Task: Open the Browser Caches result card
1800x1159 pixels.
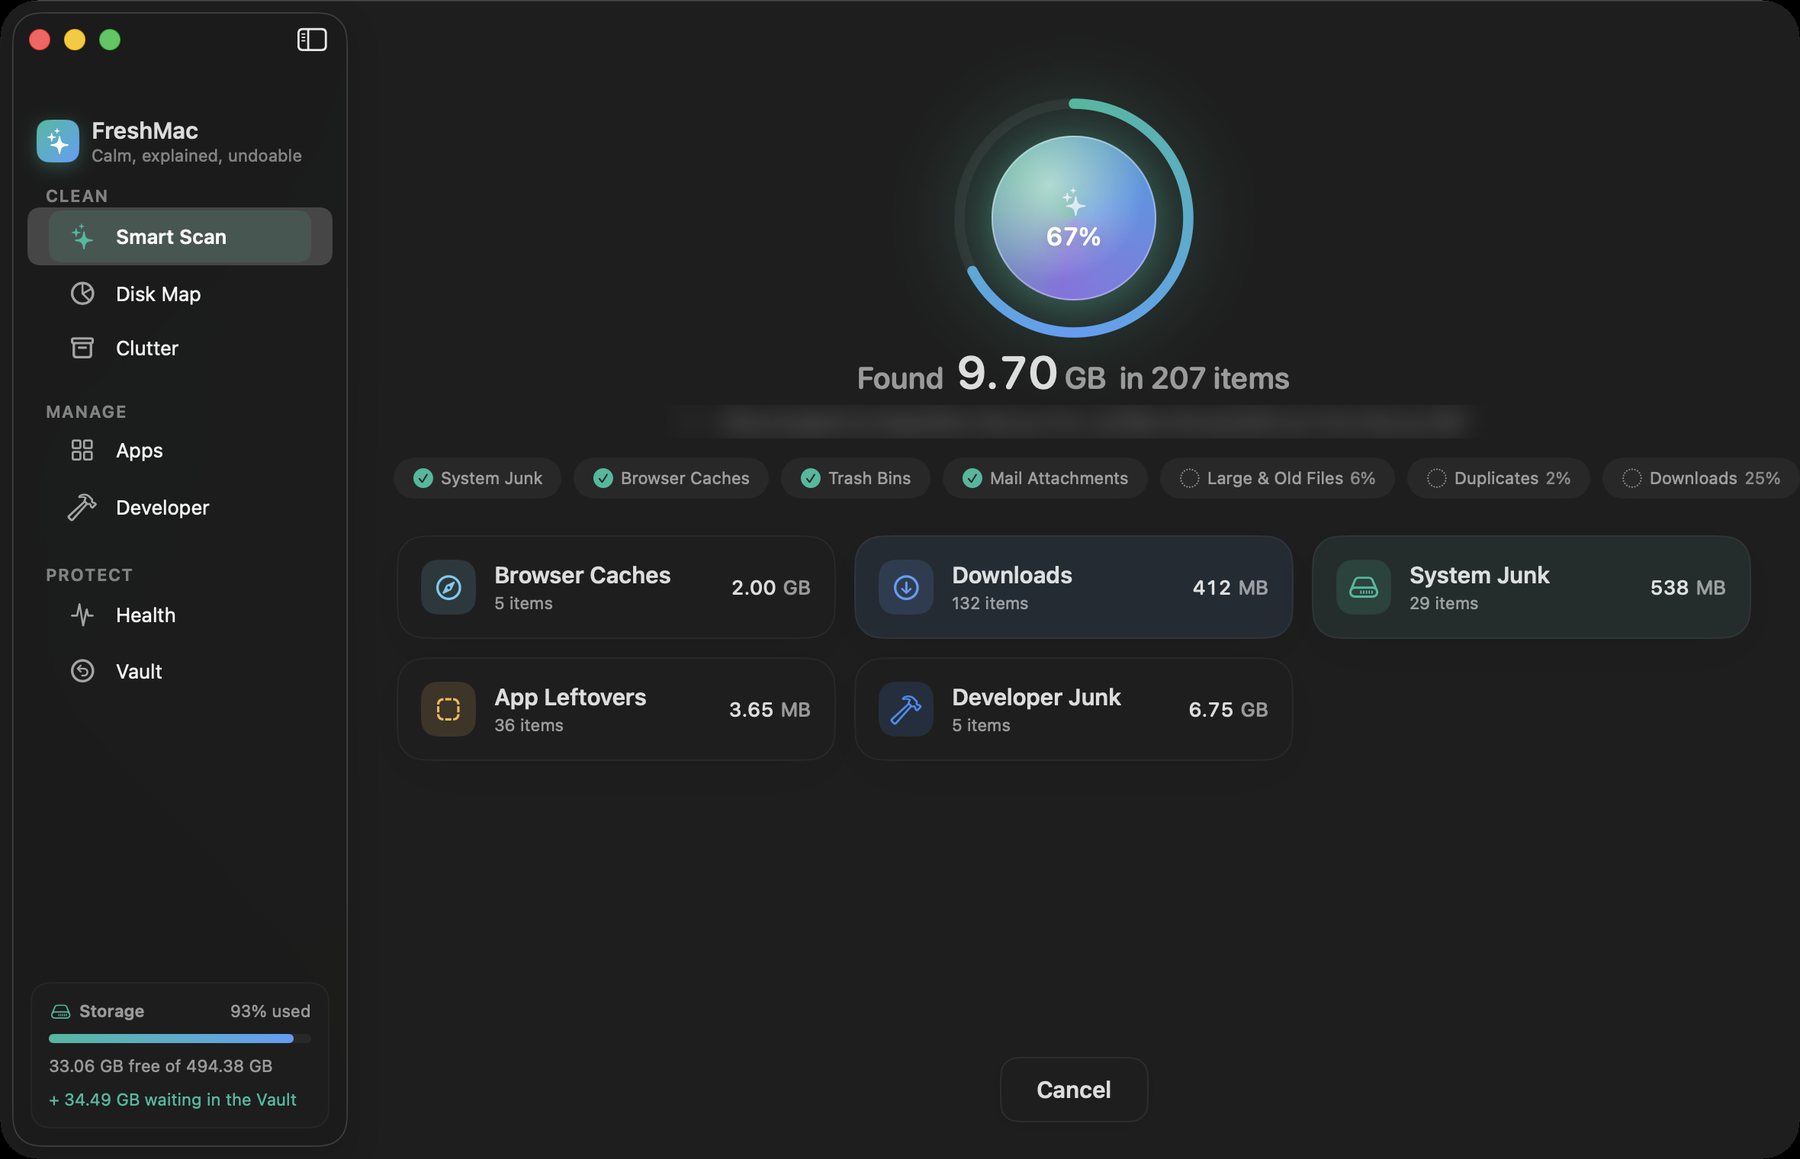Action: coord(616,587)
